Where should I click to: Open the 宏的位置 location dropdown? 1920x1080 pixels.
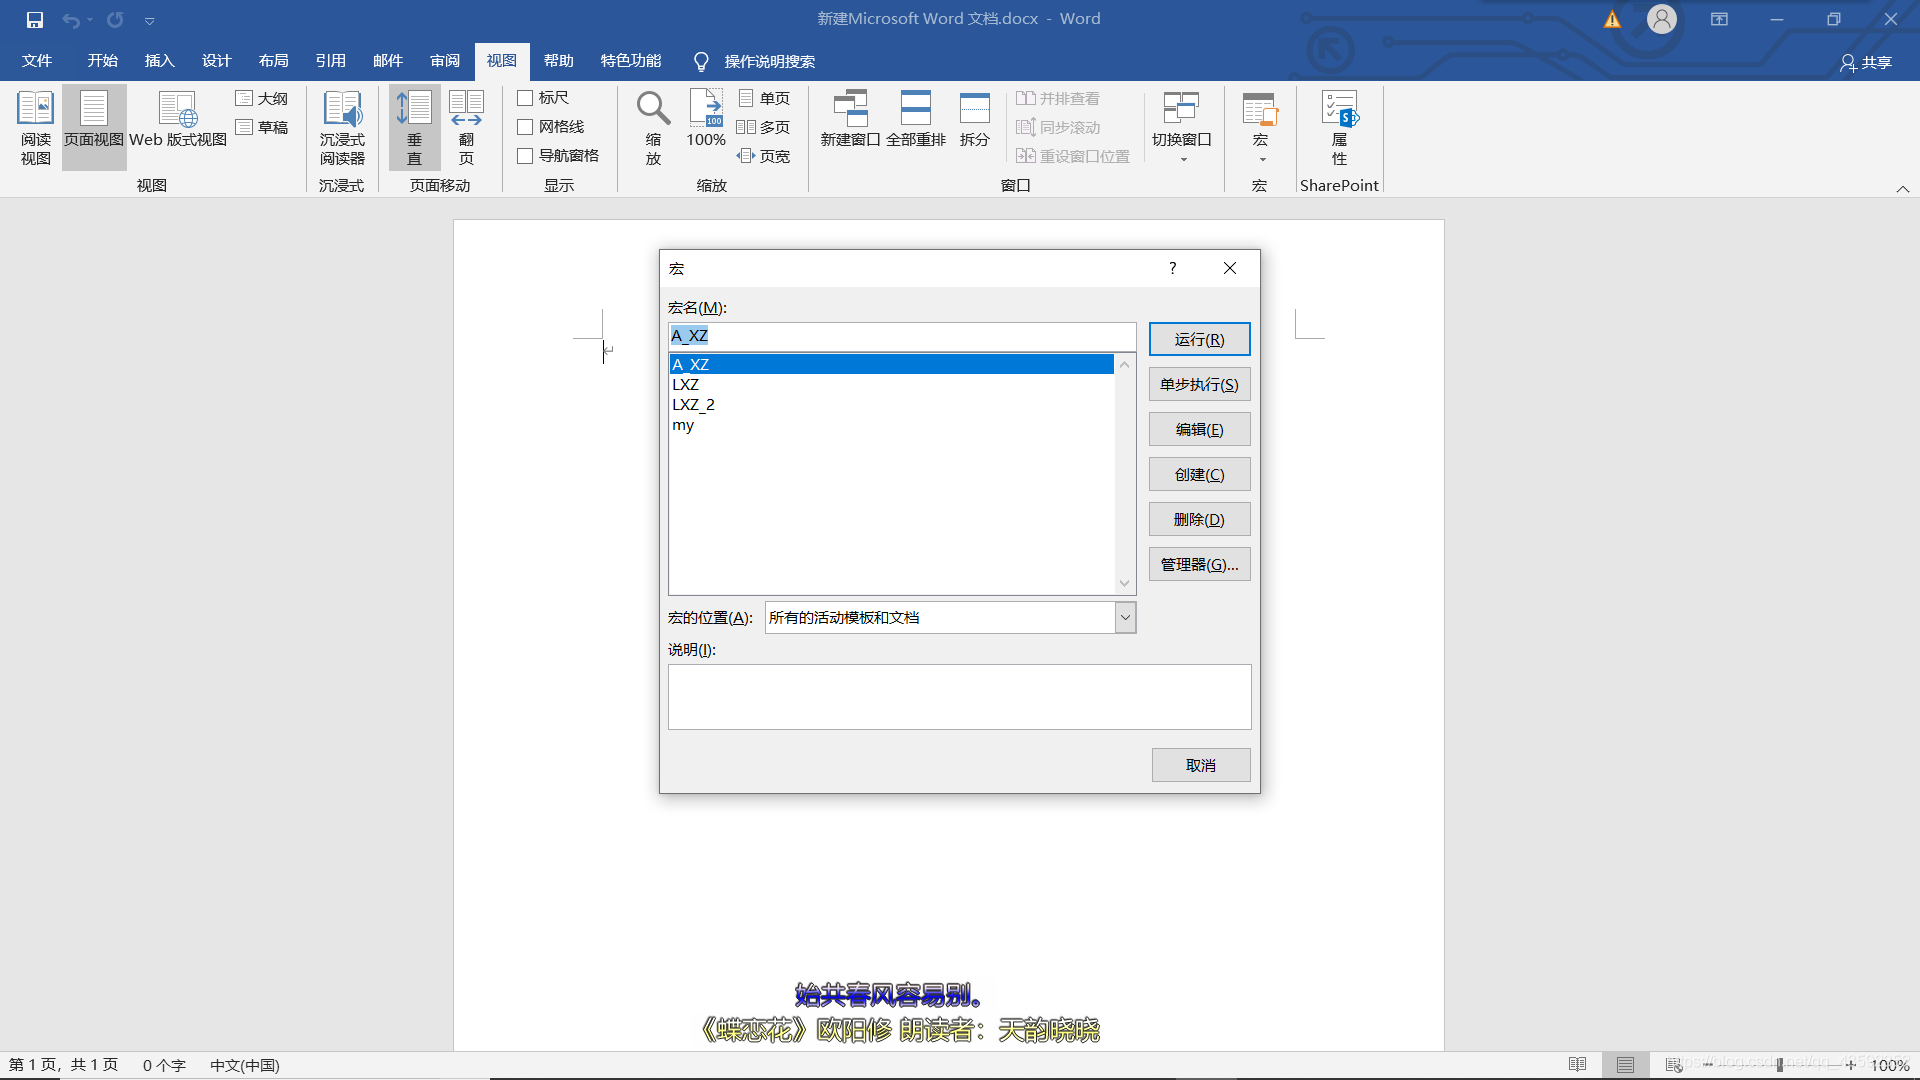coord(1126,617)
